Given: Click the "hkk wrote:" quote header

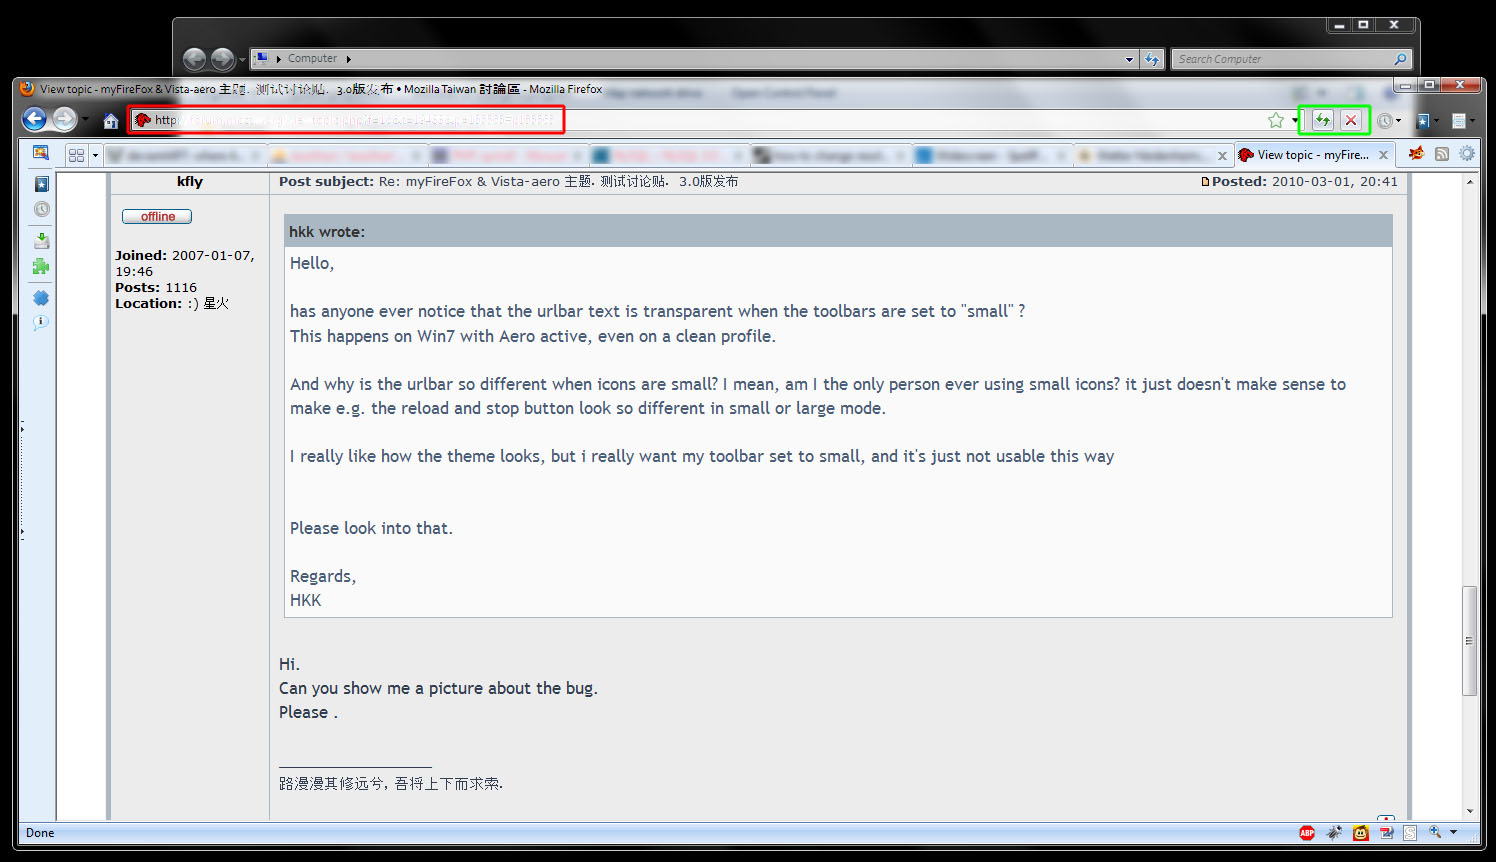Looking at the screenshot, I should [838, 231].
